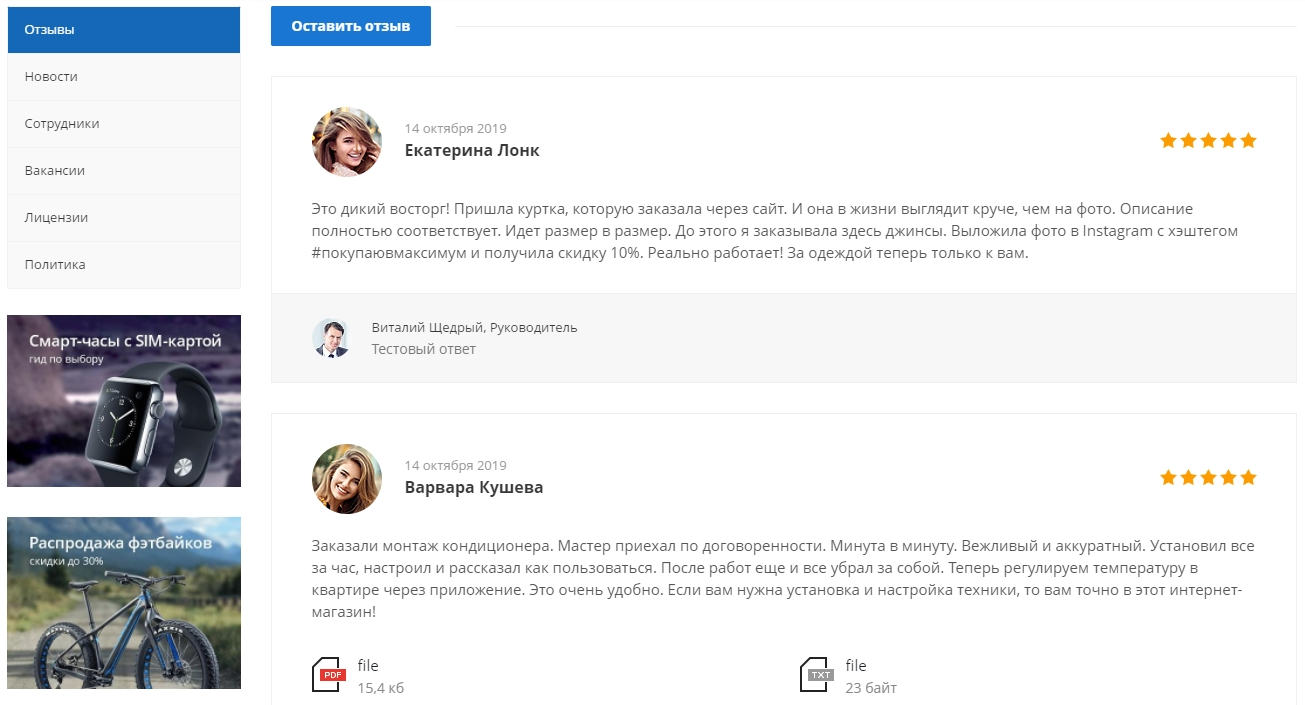Open the Смарт-часы с SIM-картой banner

pos(124,401)
